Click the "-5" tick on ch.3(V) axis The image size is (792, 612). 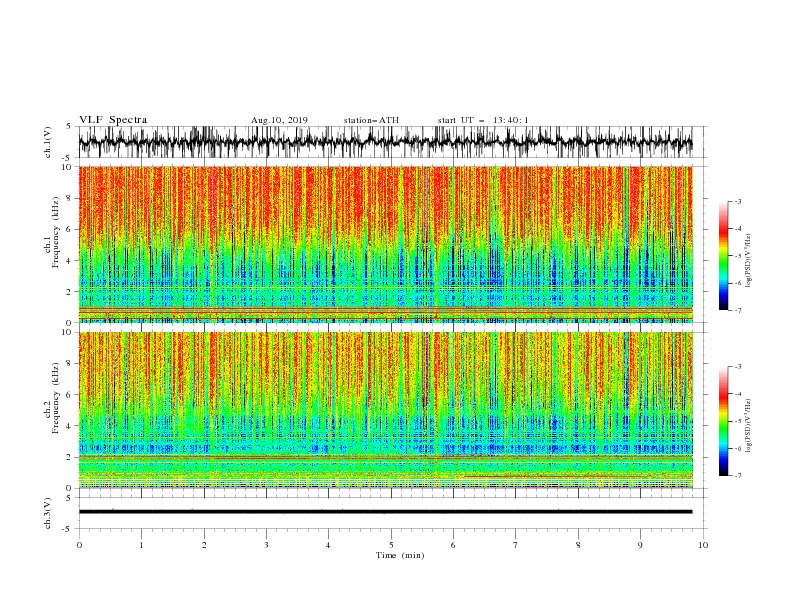click(68, 529)
